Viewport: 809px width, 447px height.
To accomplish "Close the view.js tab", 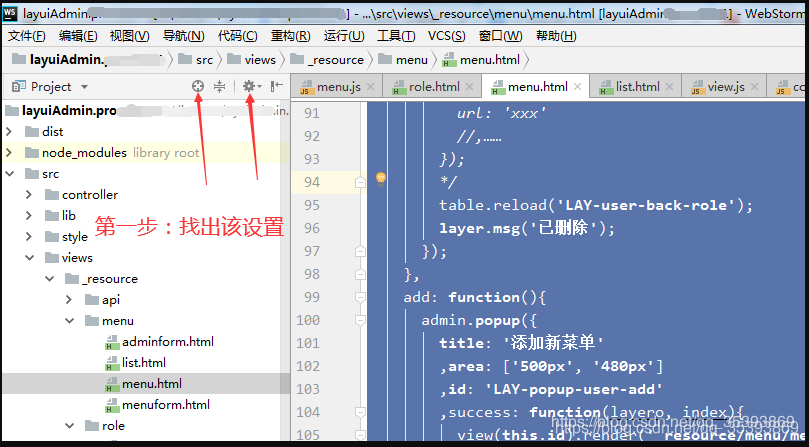I will [754, 87].
